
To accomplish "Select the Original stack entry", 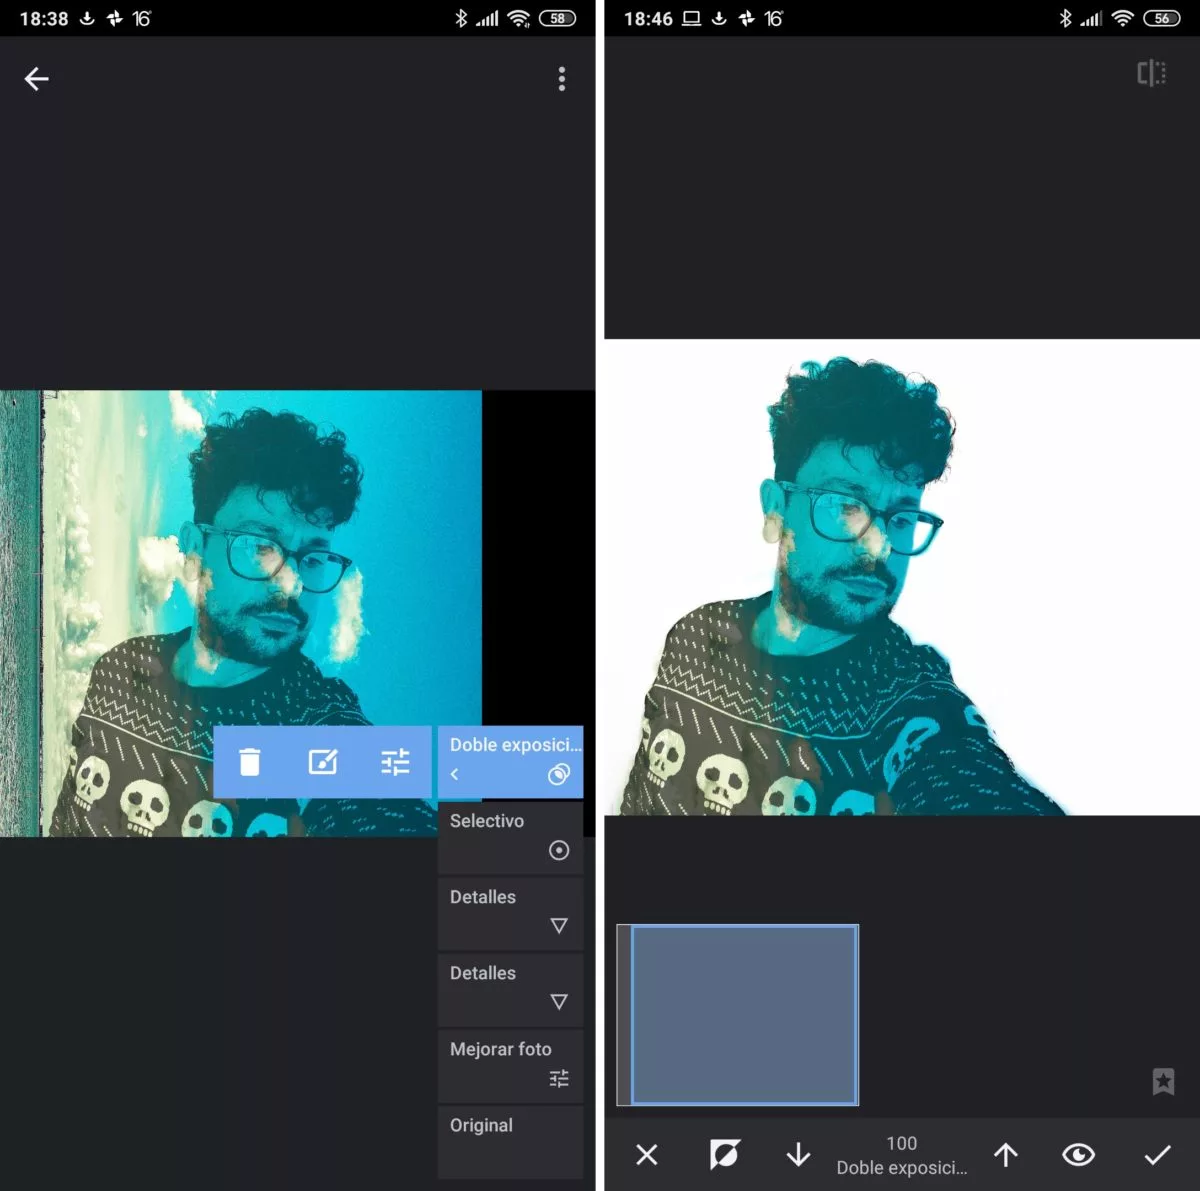I will (510, 1138).
